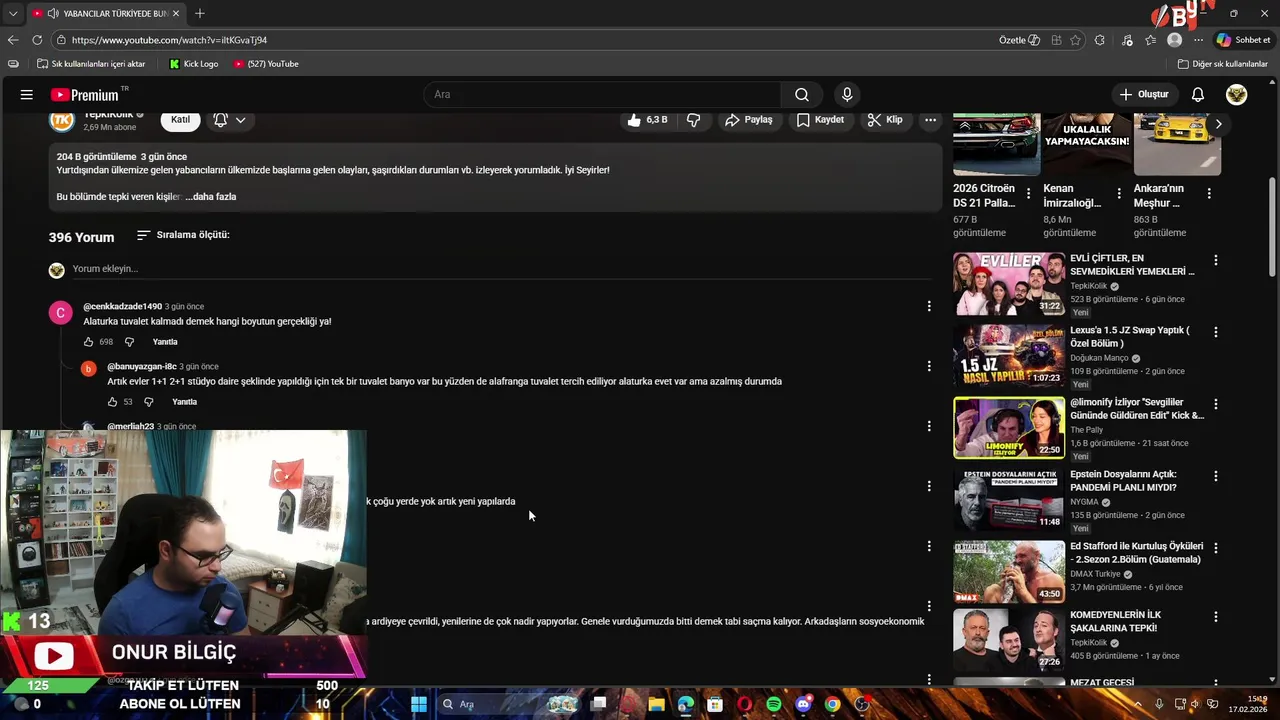Open the Kick Logo bookmark

[194, 64]
